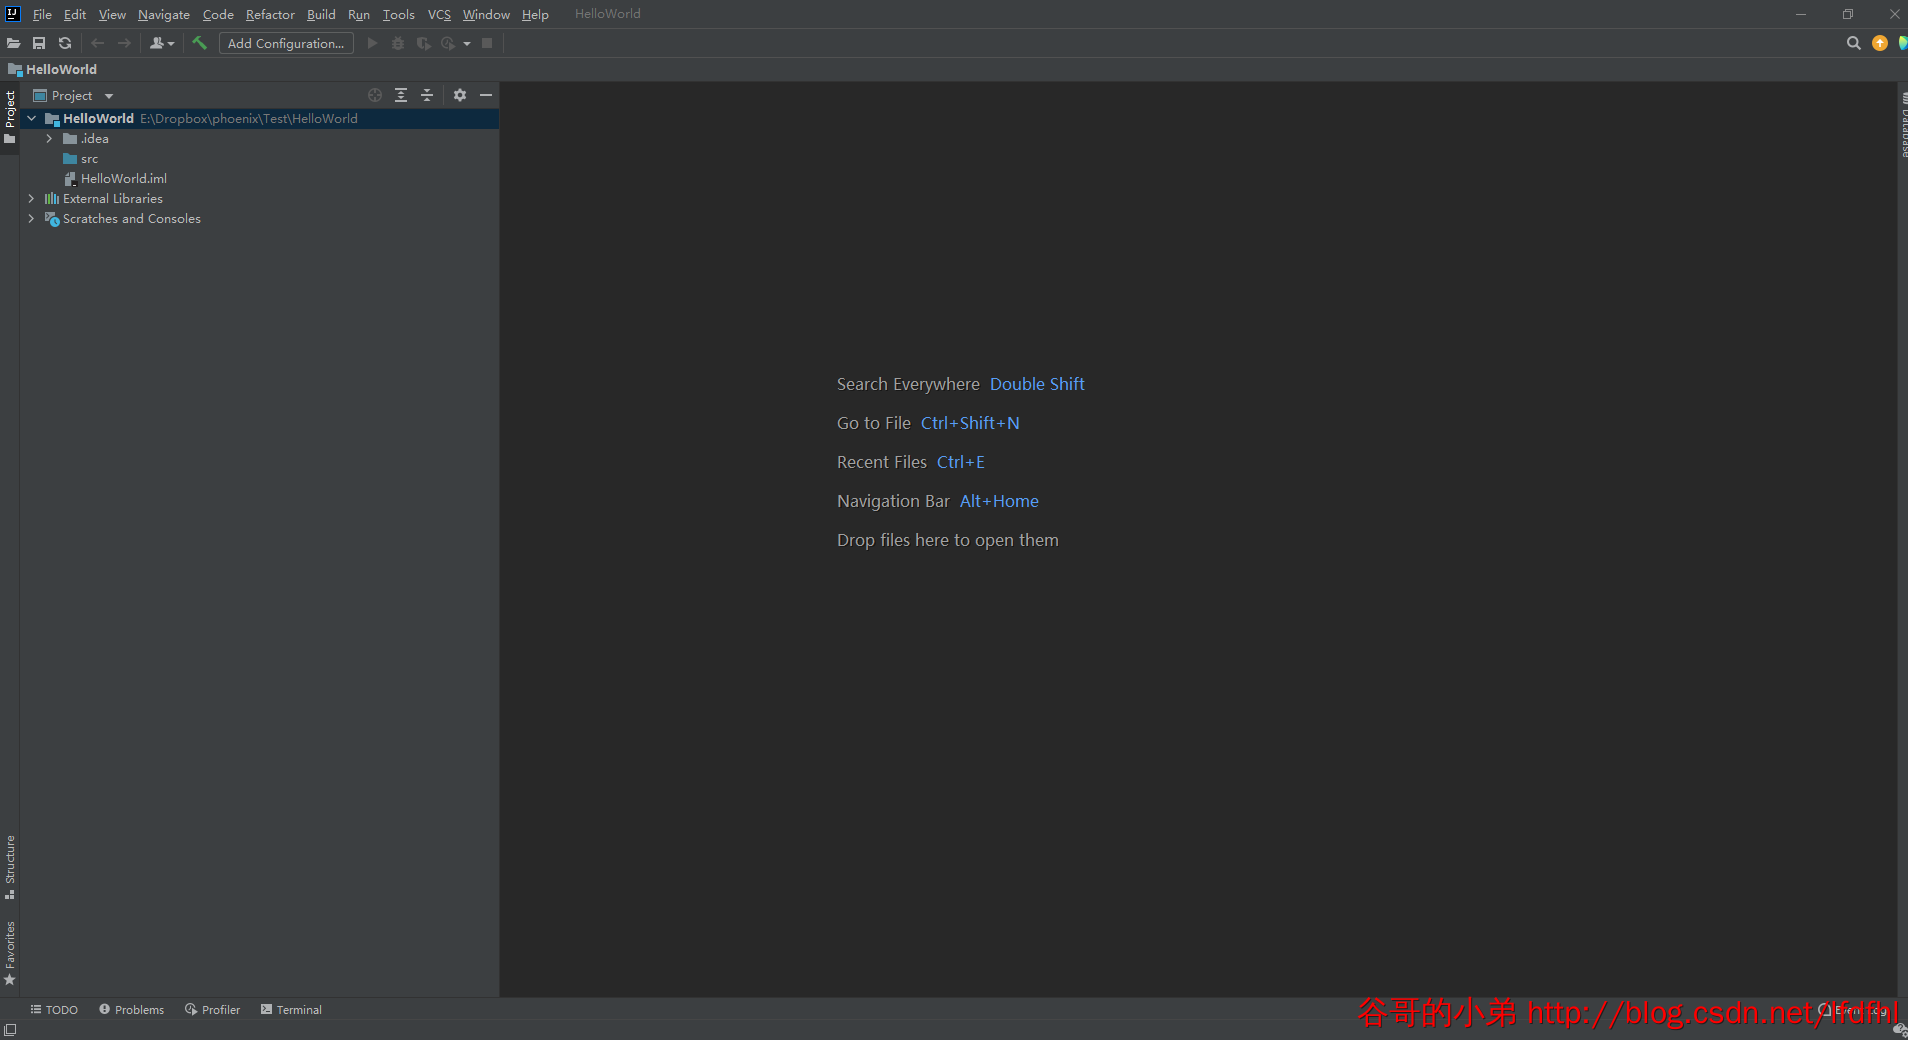Build project with the green hammer icon
The height and width of the screenshot is (1040, 1908).
pyautogui.click(x=200, y=43)
